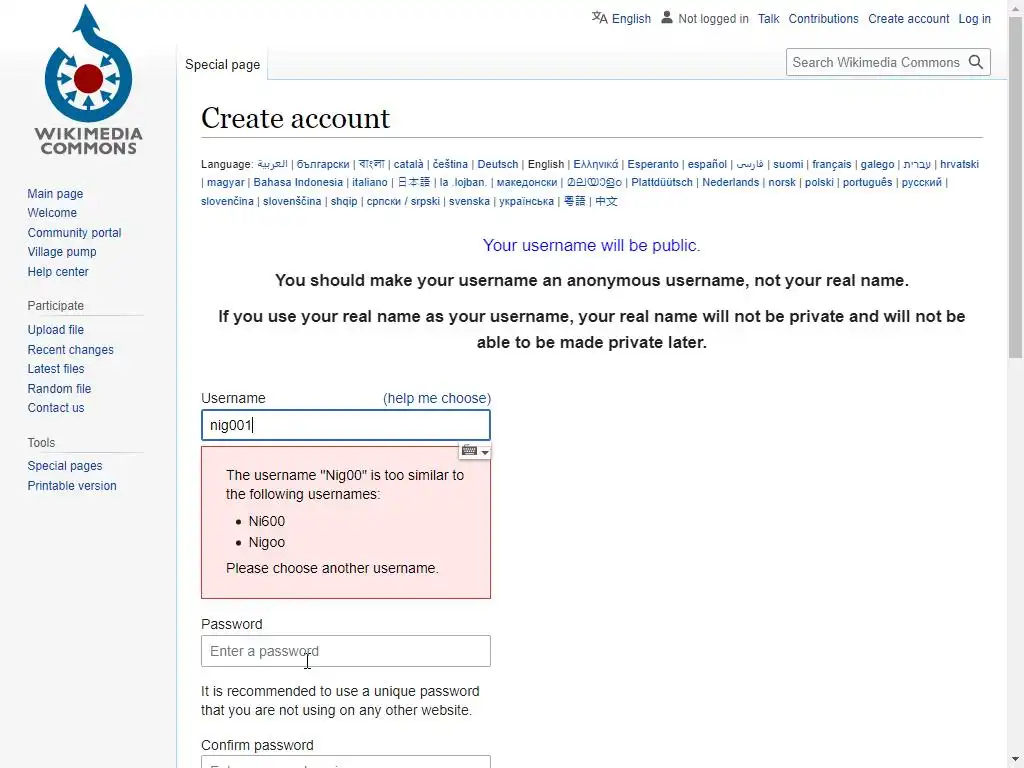Open Random file
This screenshot has height=768, width=1024.
tap(59, 389)
